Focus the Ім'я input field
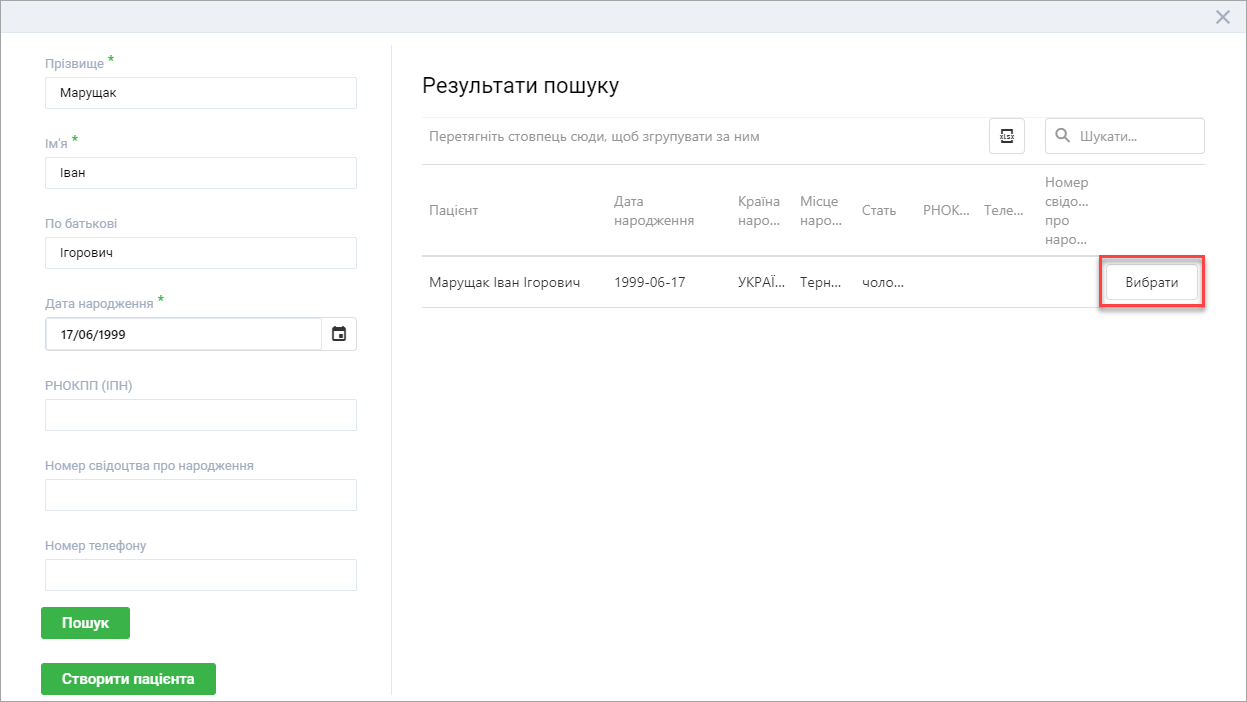This screenshot has height=702, width=1247. (201, 173)
